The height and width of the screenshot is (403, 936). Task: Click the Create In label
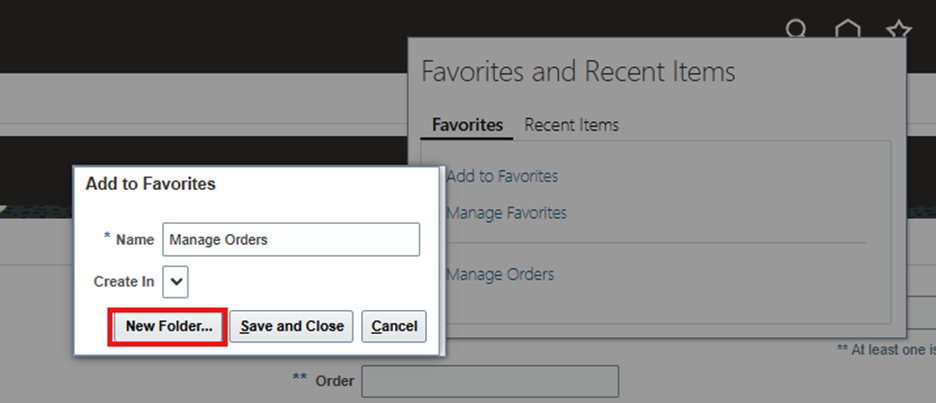tap(124, 282)
